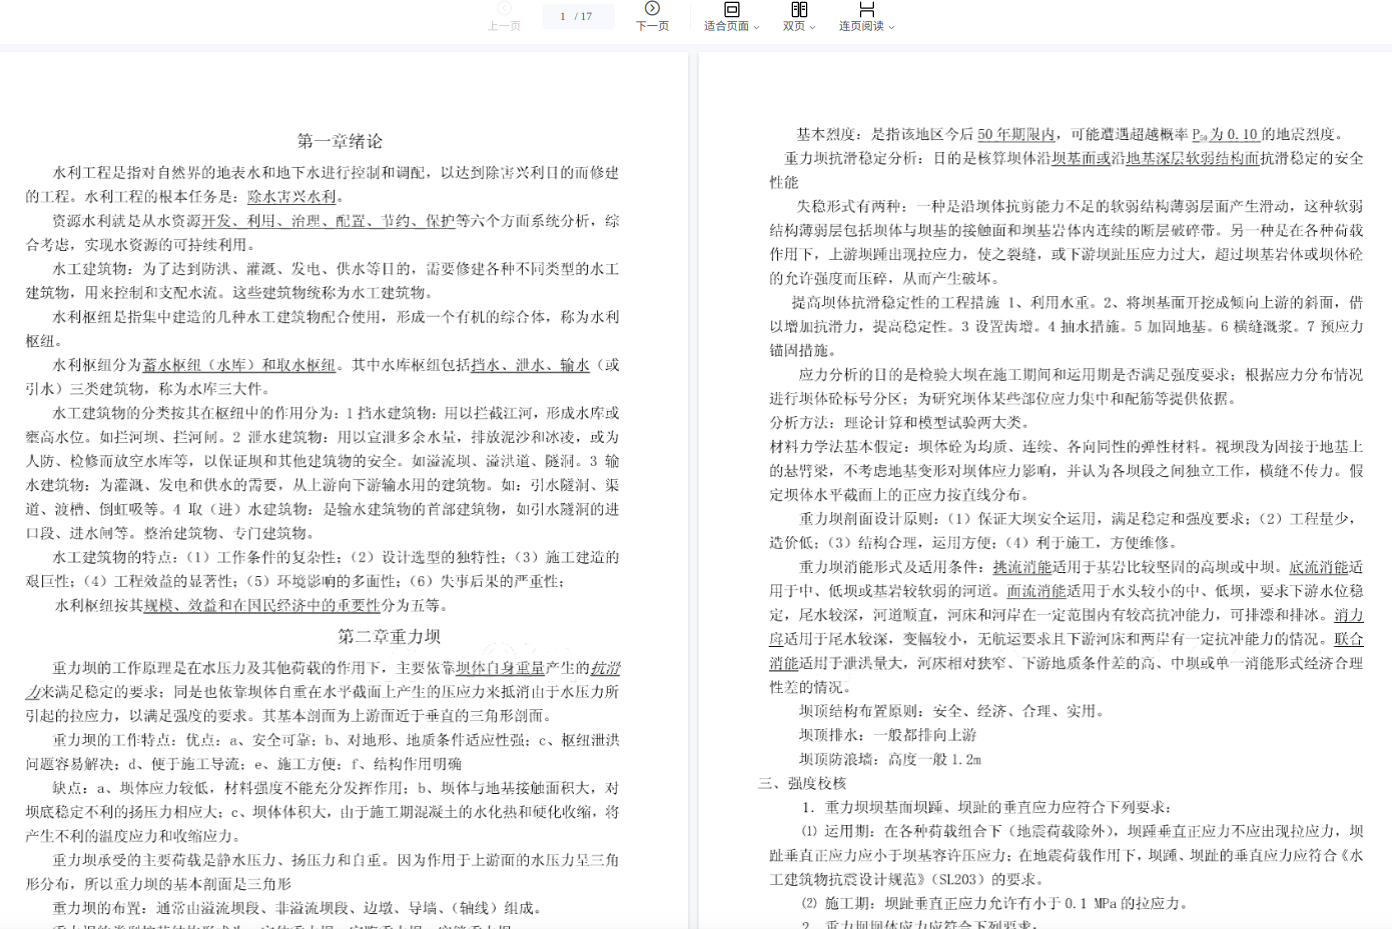Click the underlined phrase 坝体自身重量

[x=500, y=668]
